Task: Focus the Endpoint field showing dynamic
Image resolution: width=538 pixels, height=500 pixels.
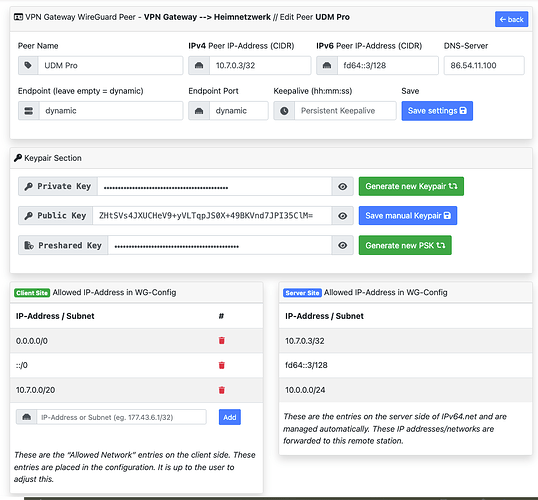Action: [x=111, y=111]
